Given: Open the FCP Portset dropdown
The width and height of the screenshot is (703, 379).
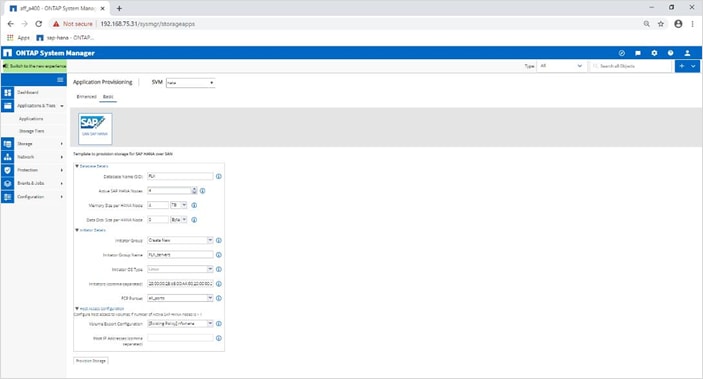Looking at the screenshot, I should click(x=180, y=298).
